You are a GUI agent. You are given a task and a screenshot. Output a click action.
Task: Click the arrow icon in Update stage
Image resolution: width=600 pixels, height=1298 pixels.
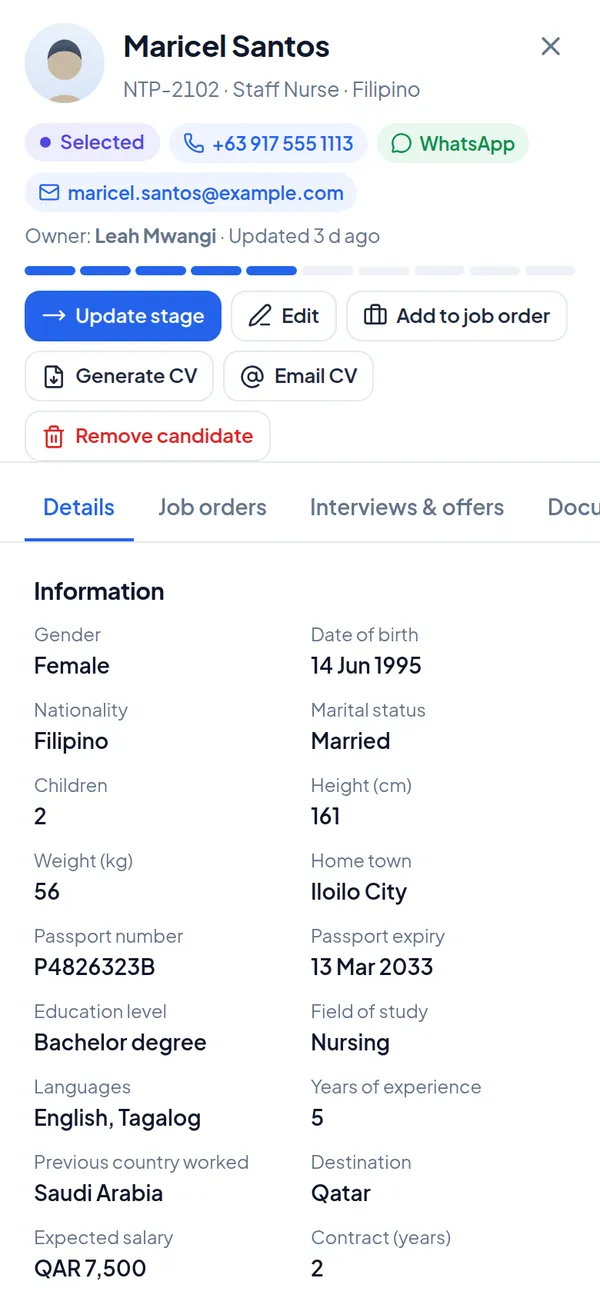54,316
